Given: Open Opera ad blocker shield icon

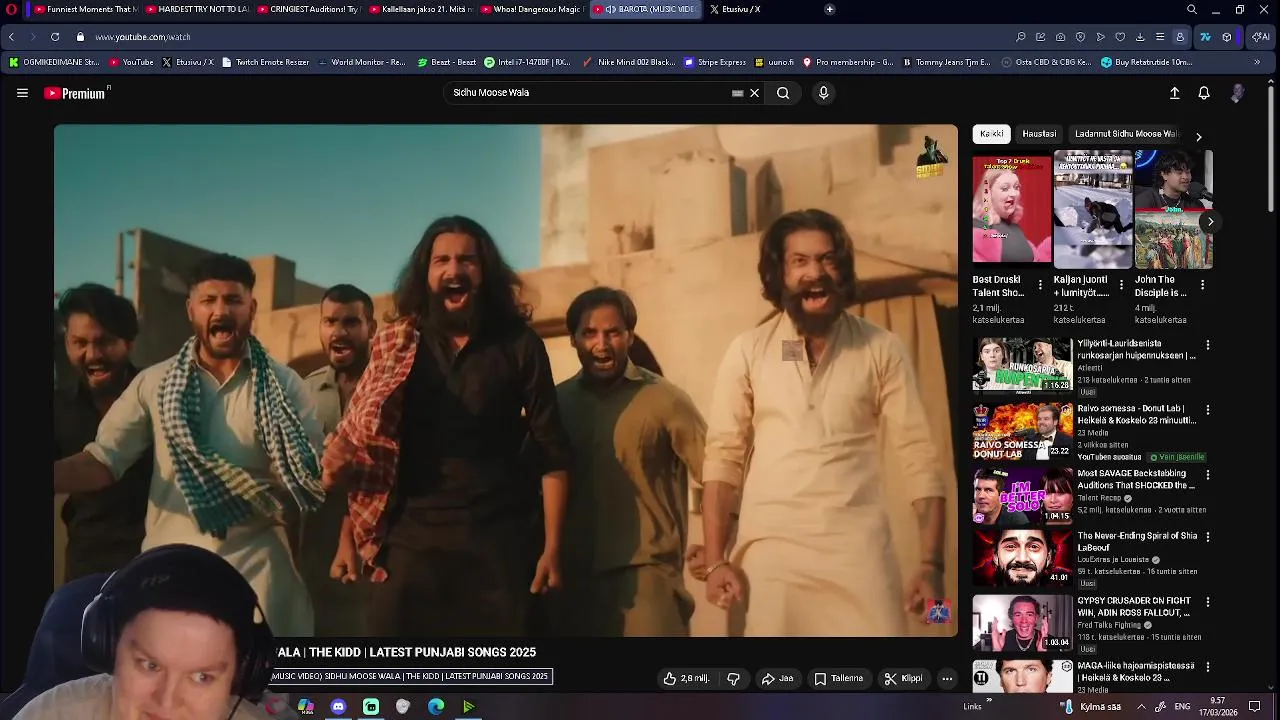Looking at the screenshot, I should (x=1080, y=37).
